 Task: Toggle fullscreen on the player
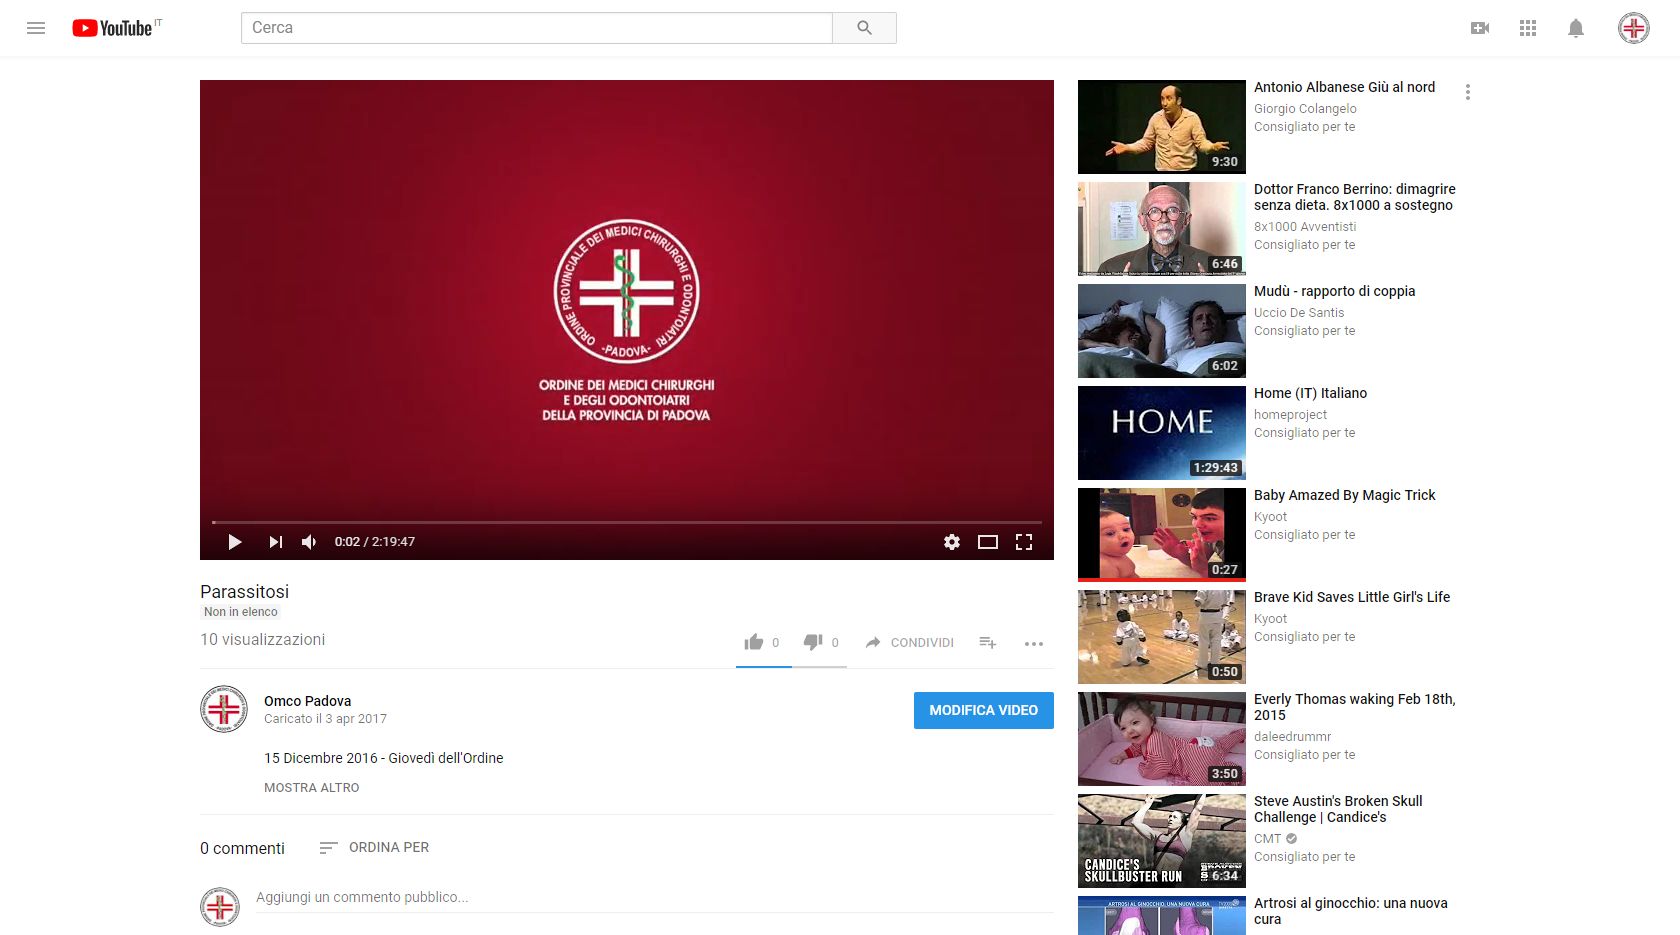(1024, 542)
